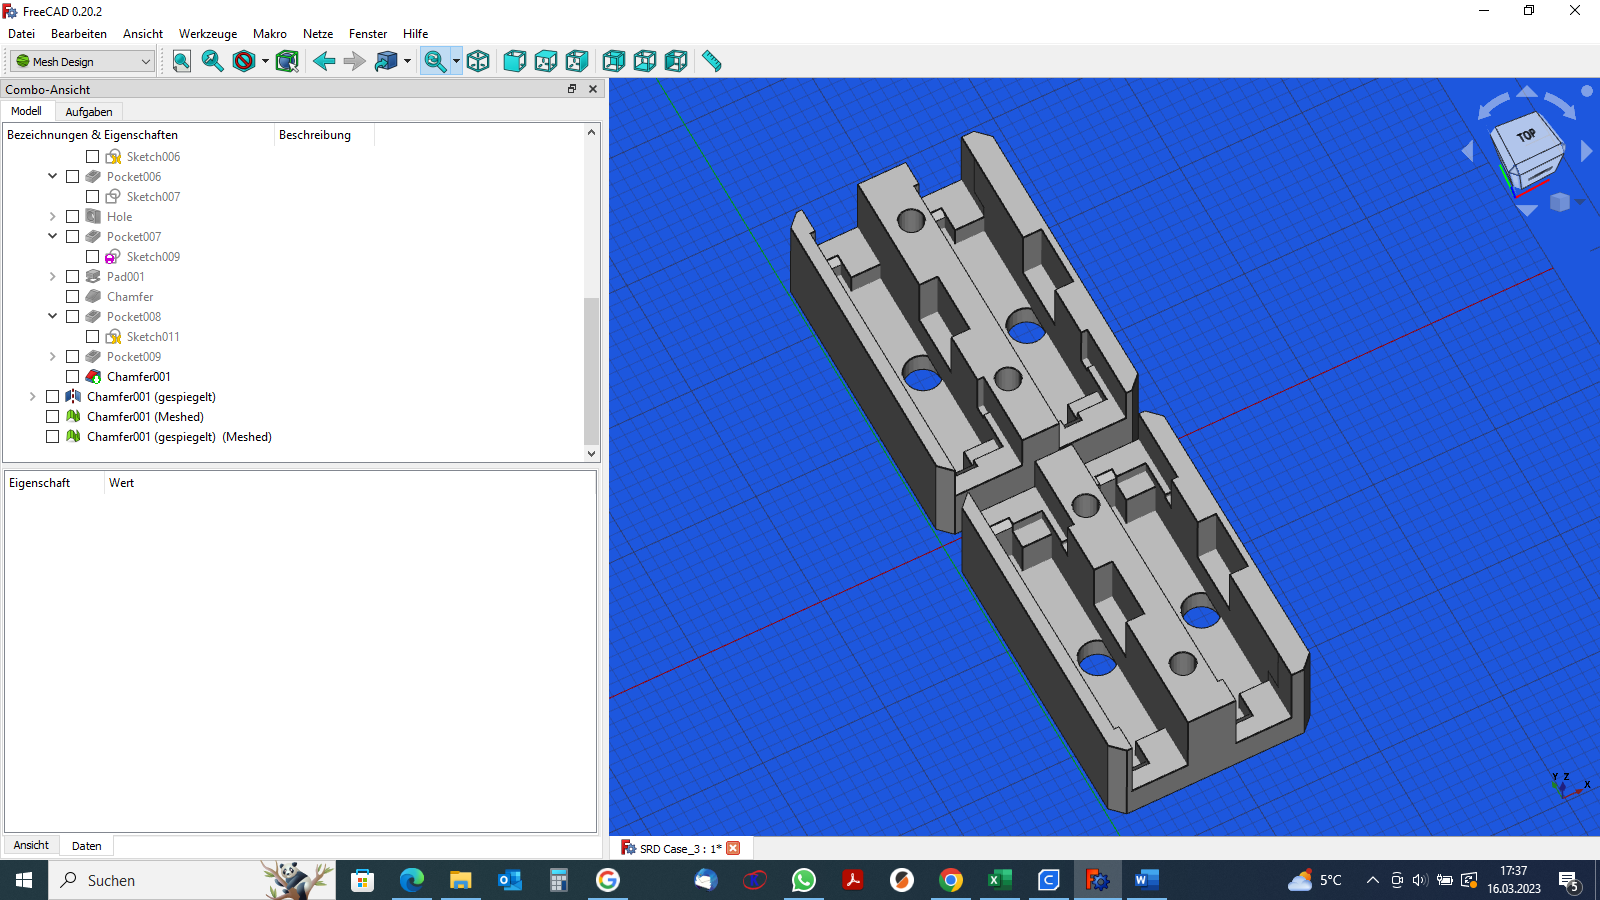Screen dimensions: 1600x900
Task: Open the Netze menu
Action: 318,33
